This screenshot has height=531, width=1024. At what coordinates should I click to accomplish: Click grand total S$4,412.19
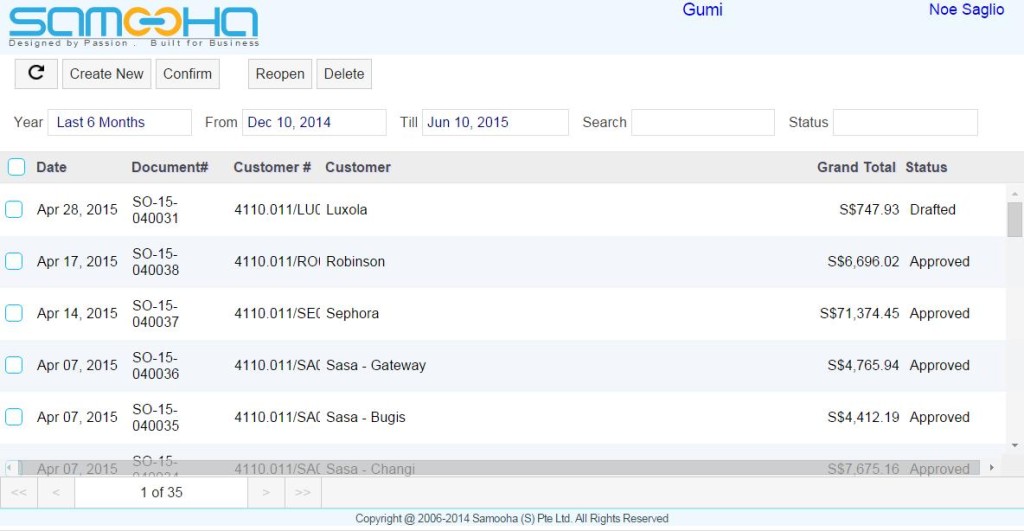863,417
